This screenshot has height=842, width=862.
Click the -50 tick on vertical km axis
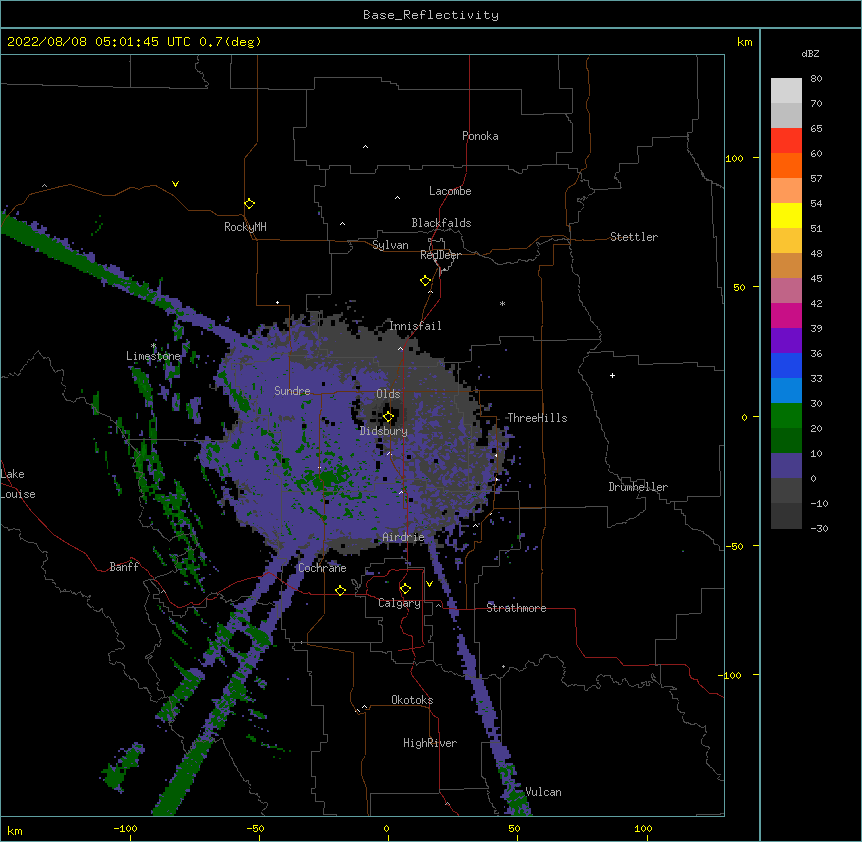734,546
